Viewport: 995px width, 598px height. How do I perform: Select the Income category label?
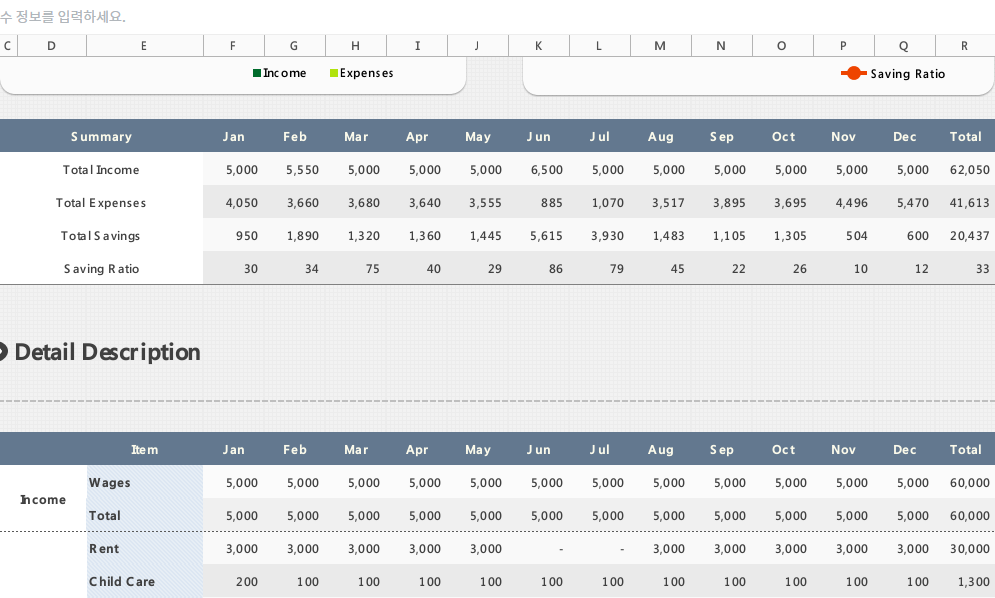43,499
